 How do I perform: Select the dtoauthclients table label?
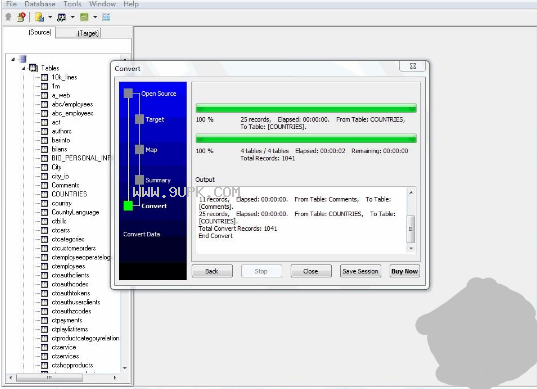(x=70, y=275)
